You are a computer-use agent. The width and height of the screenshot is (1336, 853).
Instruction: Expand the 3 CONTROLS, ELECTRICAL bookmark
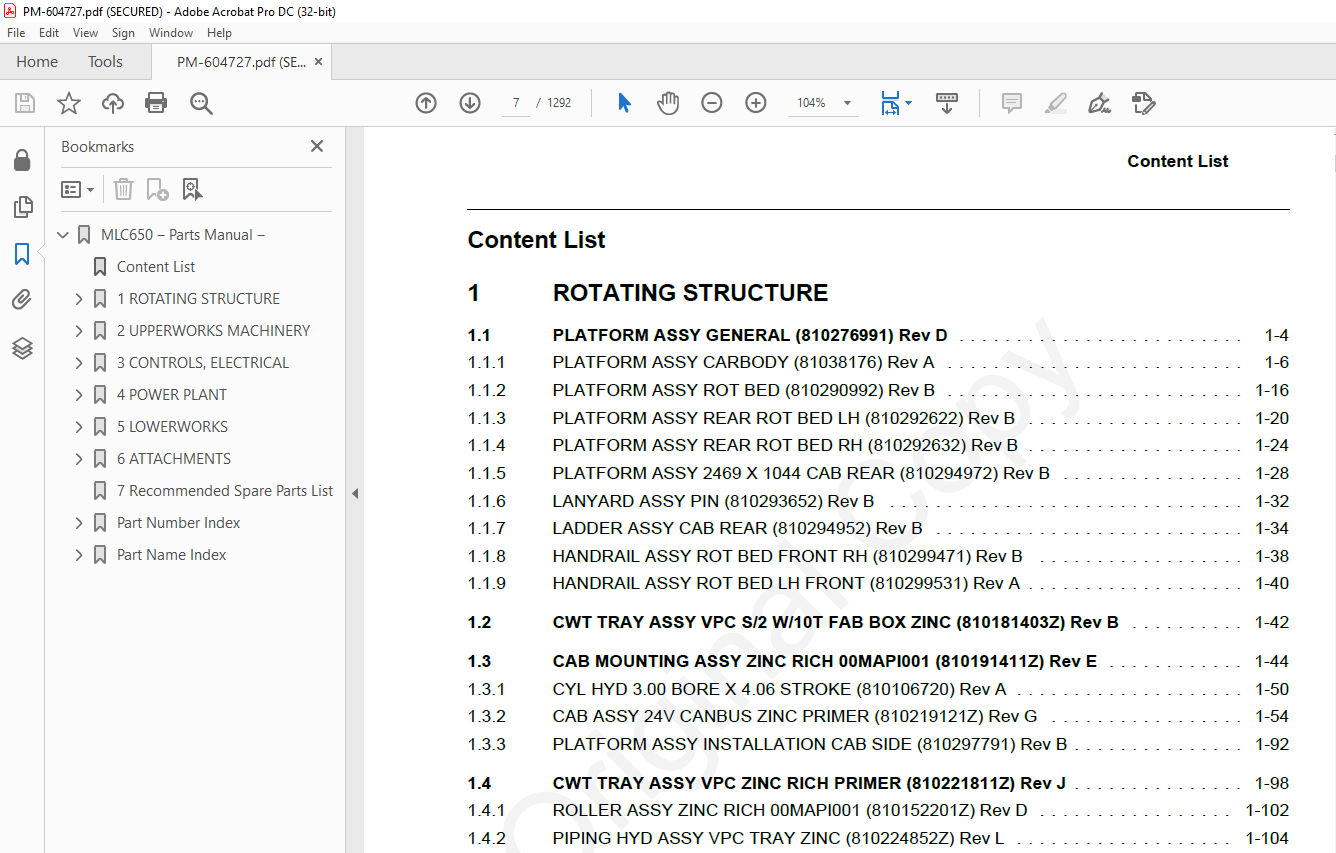click(79, 363)
